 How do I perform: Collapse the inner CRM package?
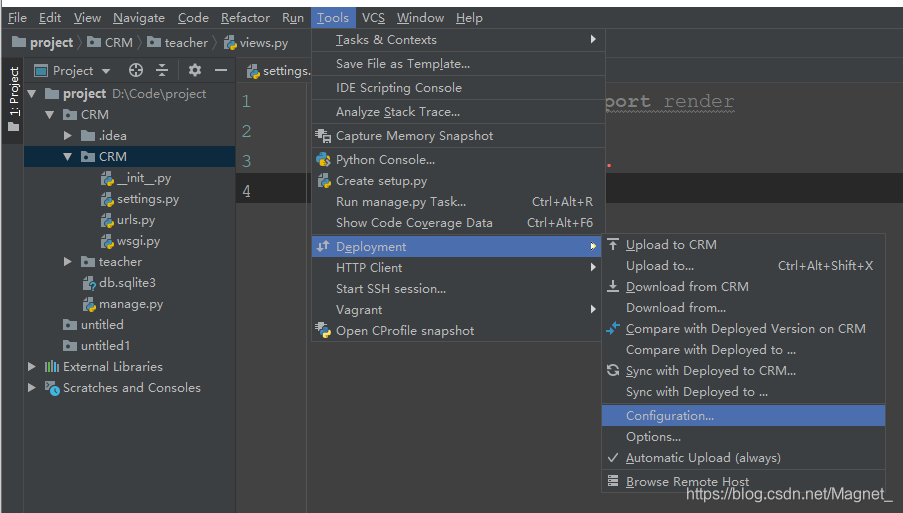pyautogui.click(x=68, y=157)
